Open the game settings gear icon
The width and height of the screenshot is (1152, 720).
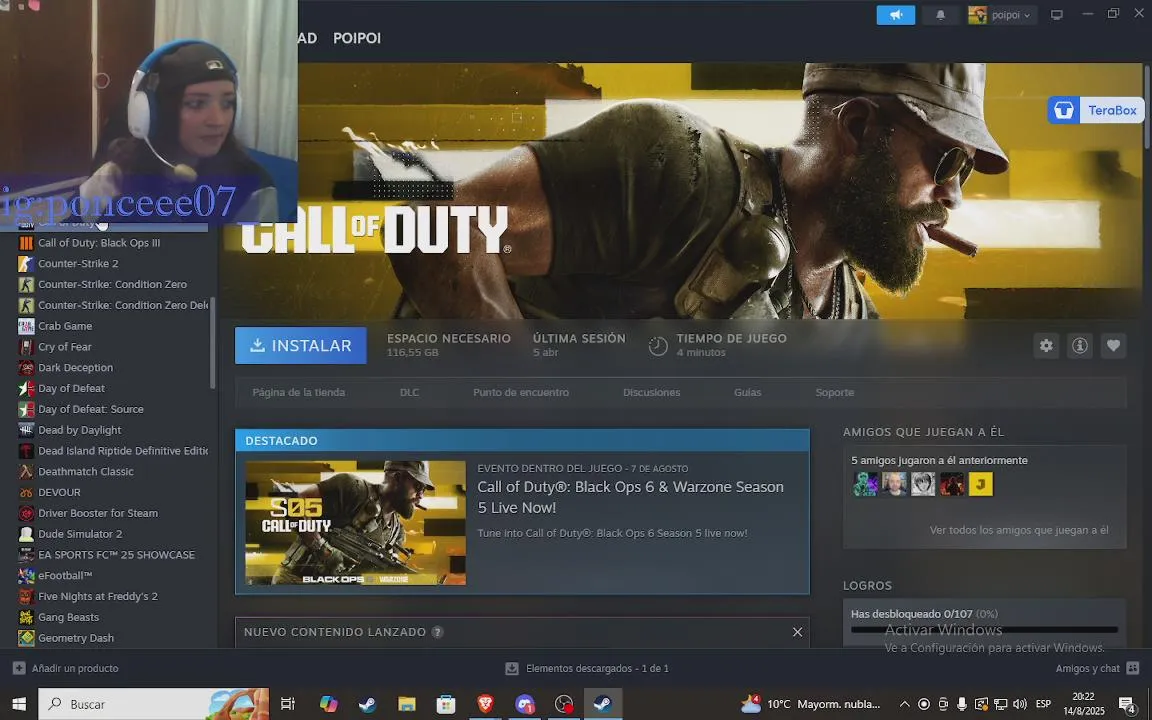point(1046,345)
